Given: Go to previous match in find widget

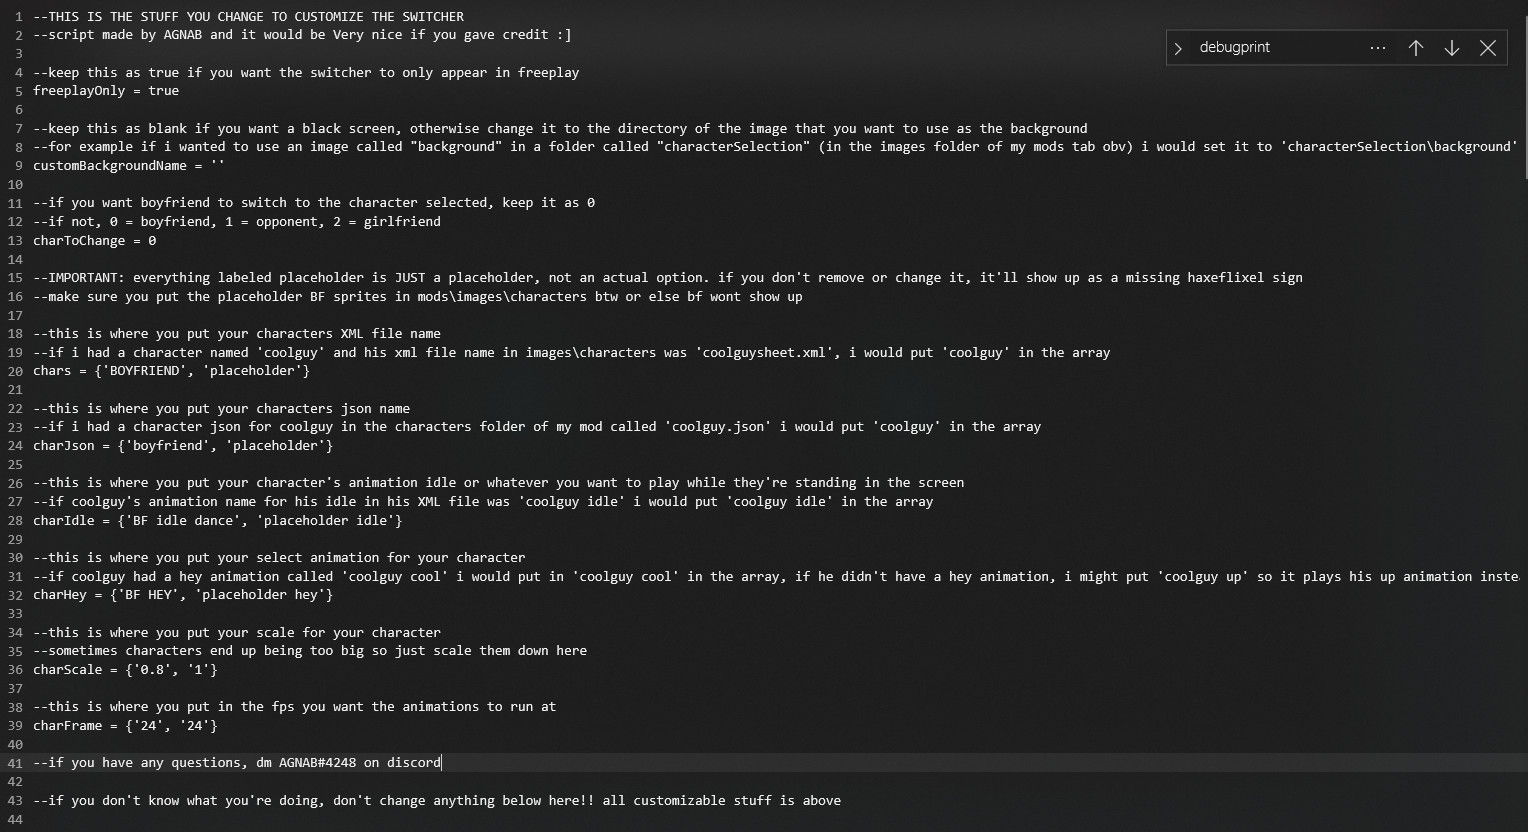Looking at the screenshot, I should click(x=1416, y=47).
